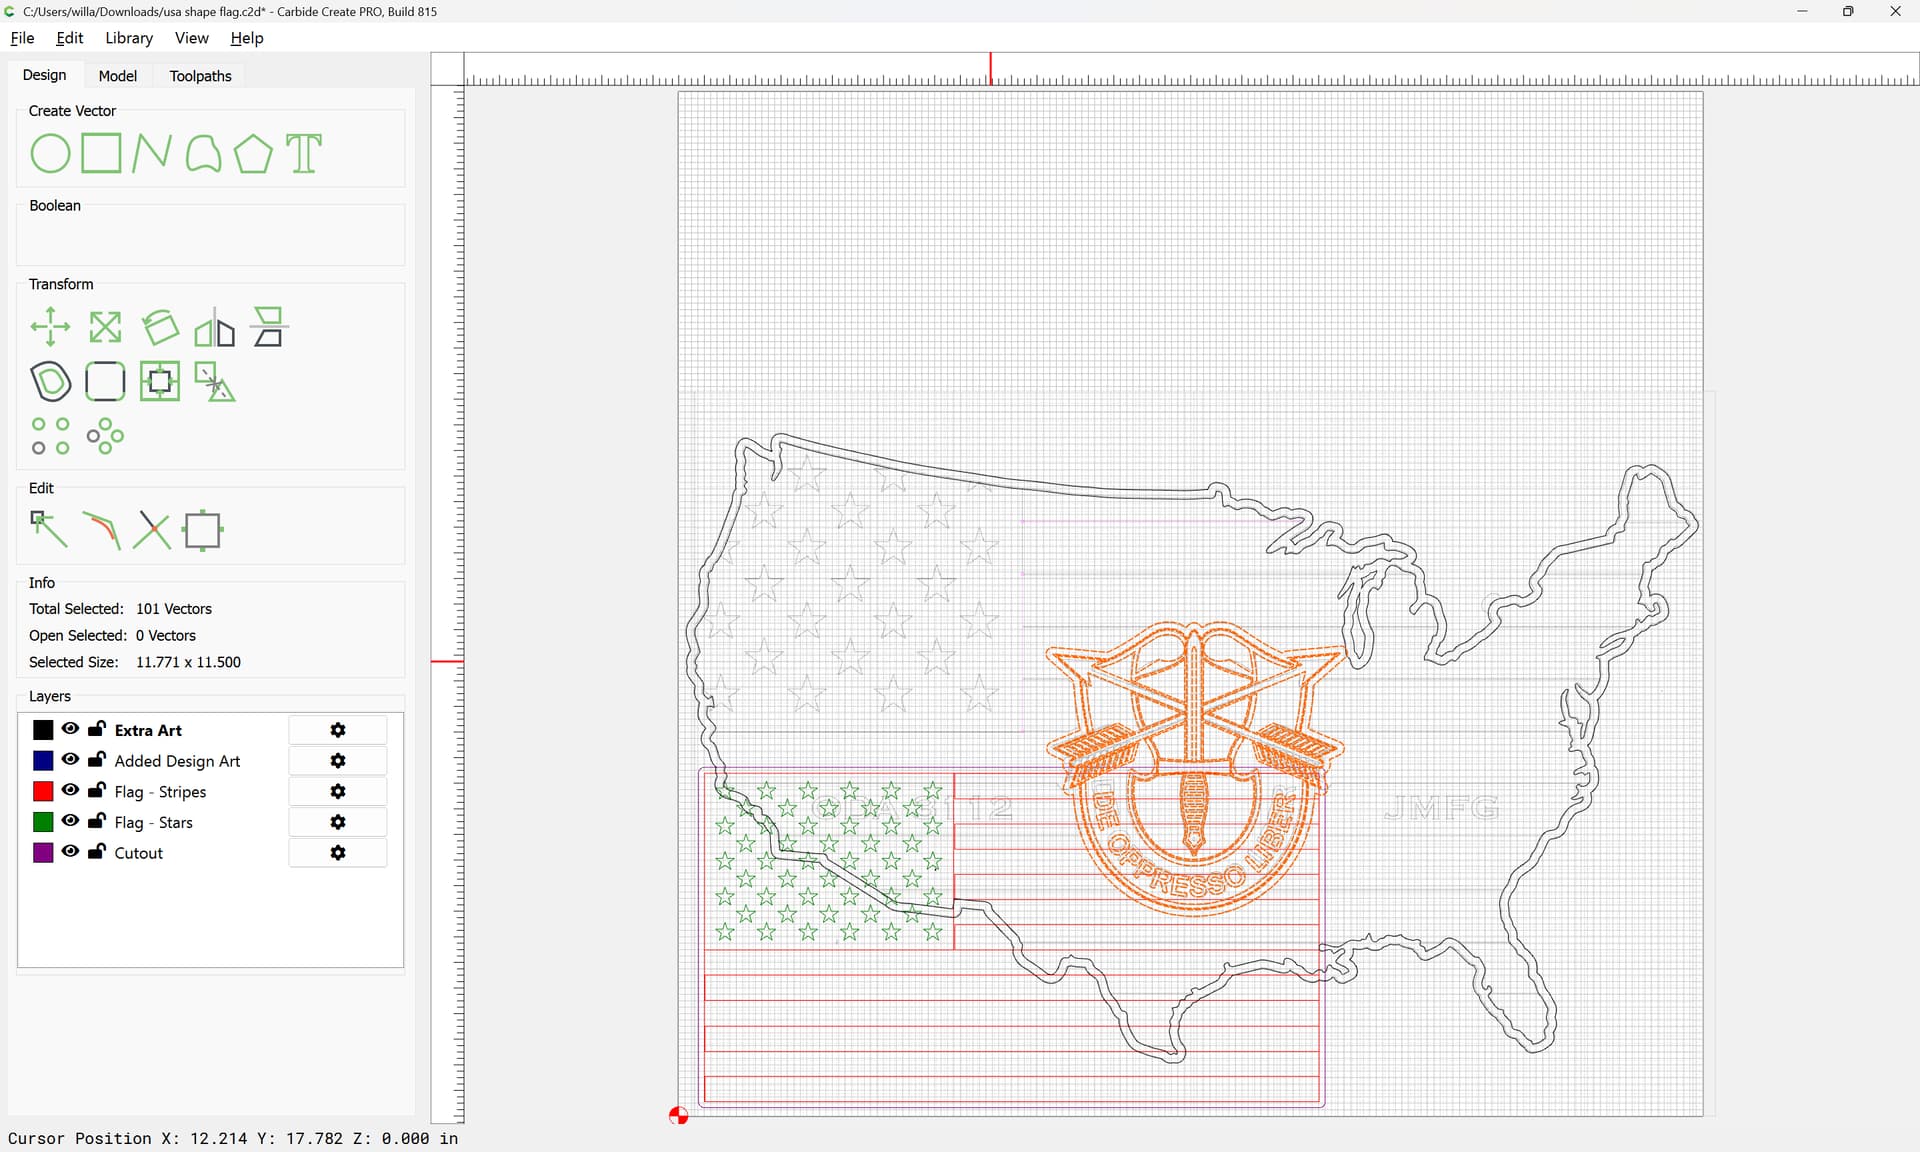Hide the Added Design Art layer
Image resolution: width=1920 pixels, height=1152 pixels.
pyautogui.click(x=70, y=760)
